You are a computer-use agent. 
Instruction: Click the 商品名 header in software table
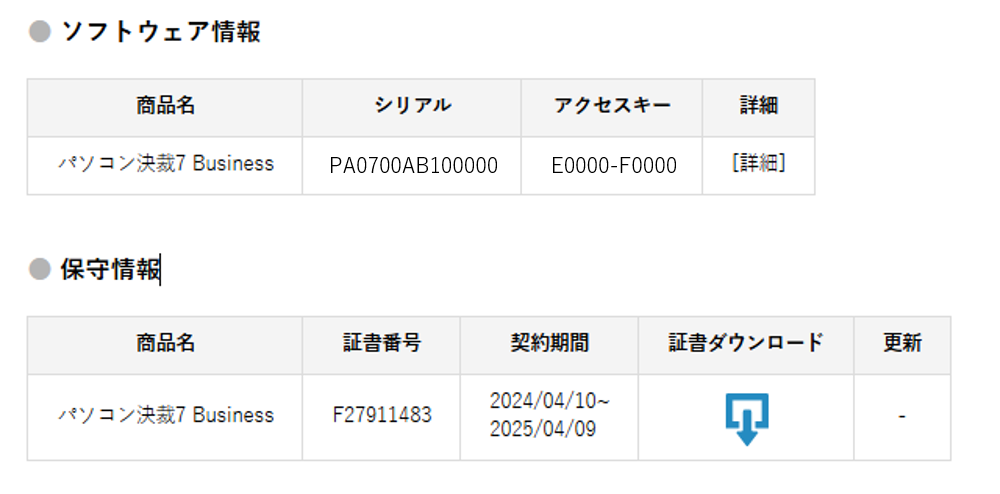tap(165, 105)
